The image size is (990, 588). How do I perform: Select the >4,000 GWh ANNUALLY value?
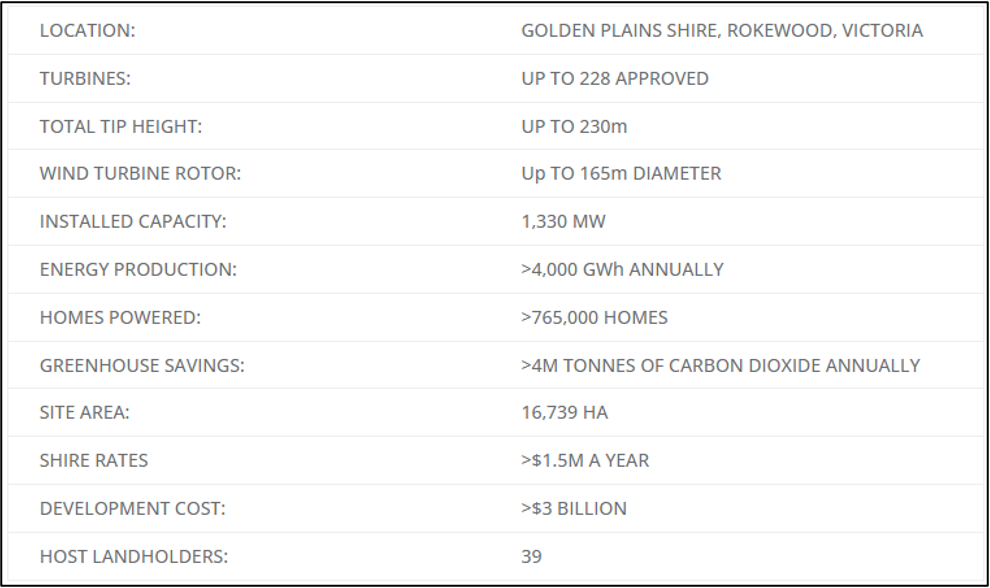tap(623, 270)
